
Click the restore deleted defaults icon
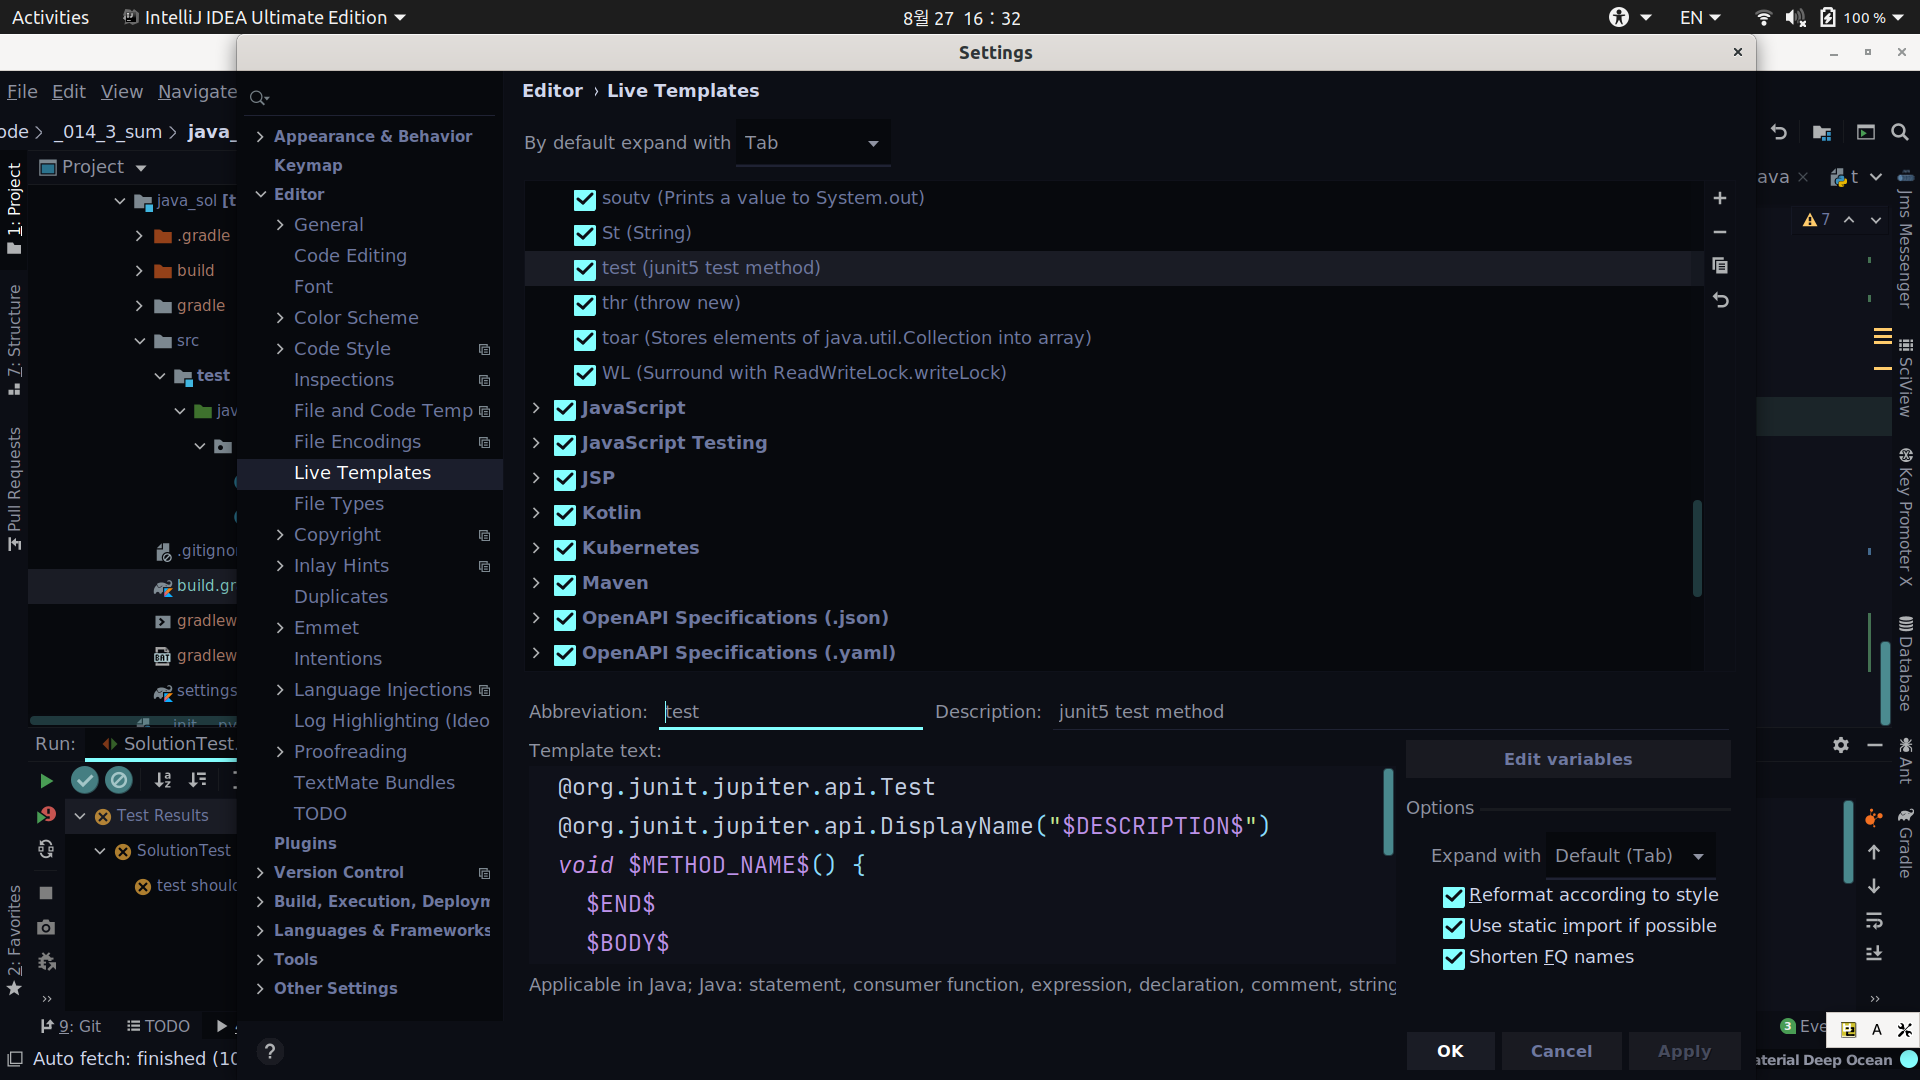coord(1719,300)
